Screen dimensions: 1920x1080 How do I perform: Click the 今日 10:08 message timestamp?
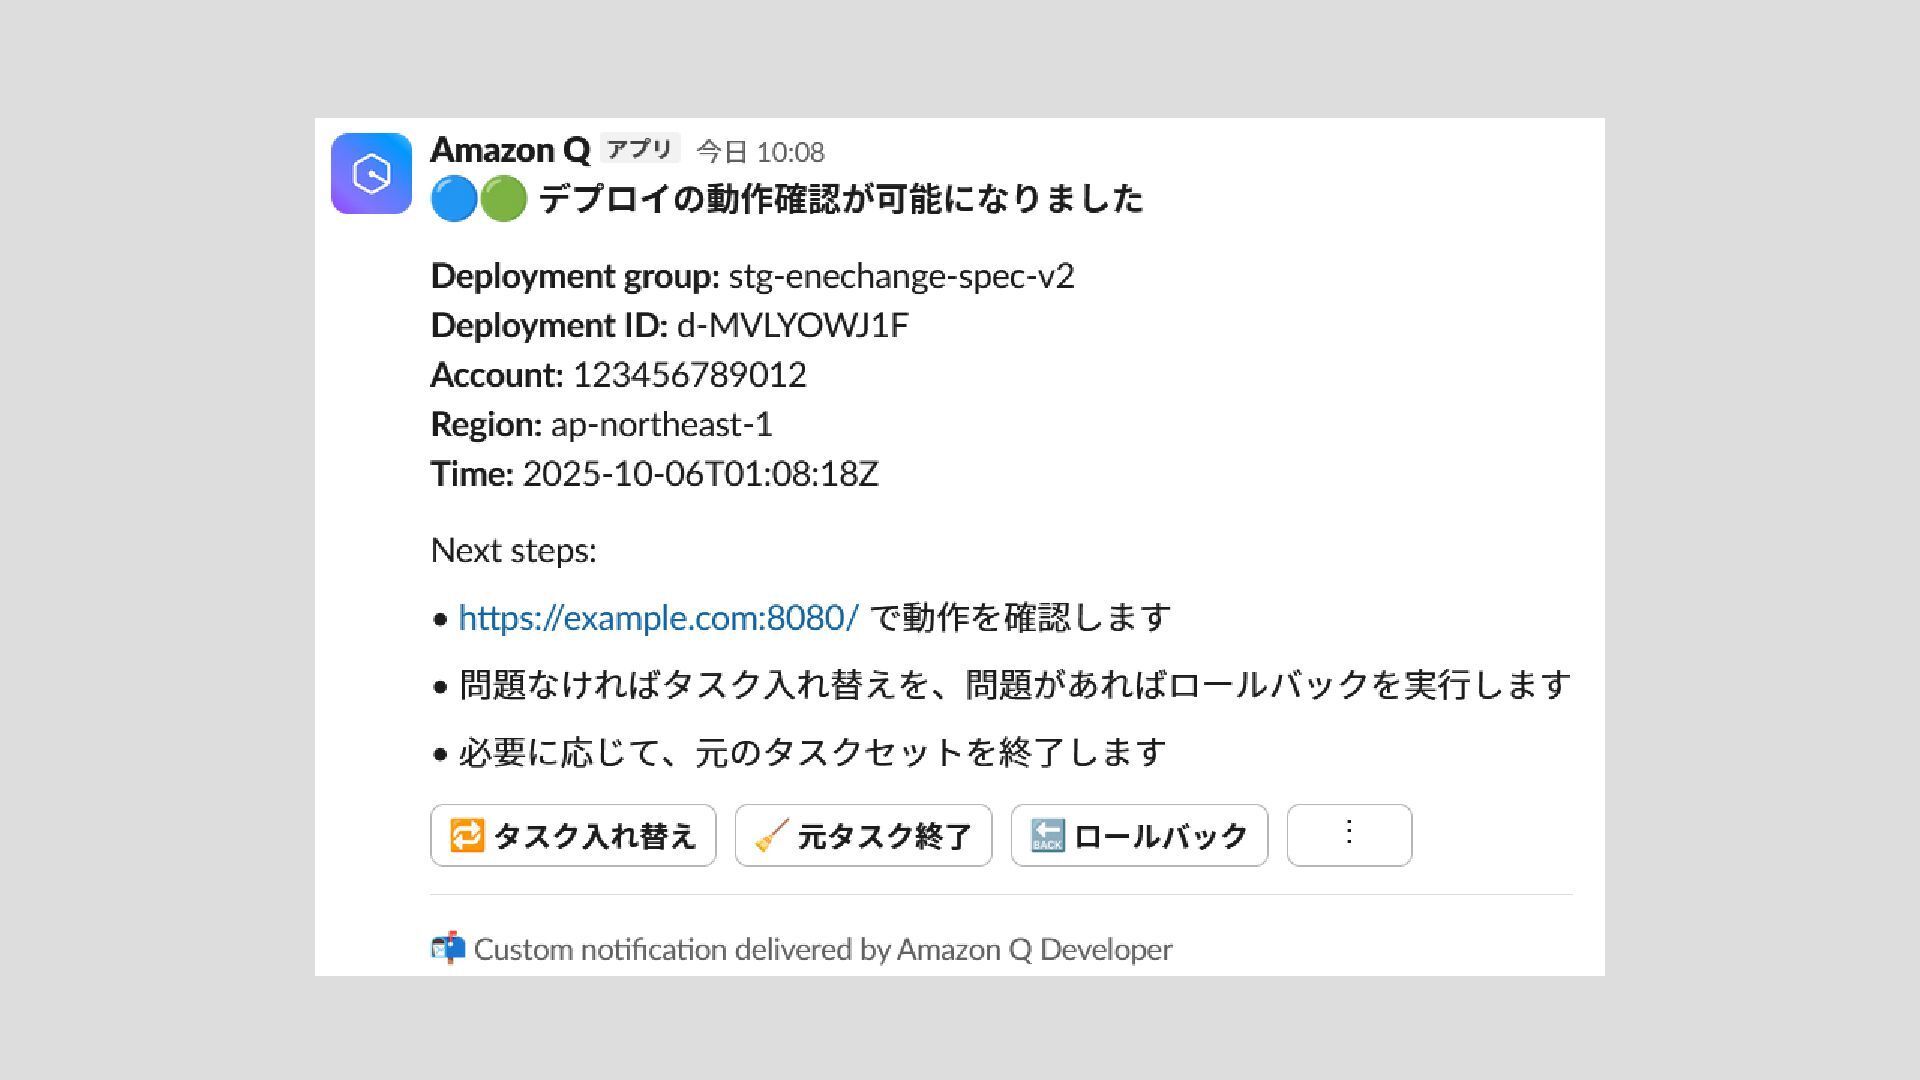760,152
